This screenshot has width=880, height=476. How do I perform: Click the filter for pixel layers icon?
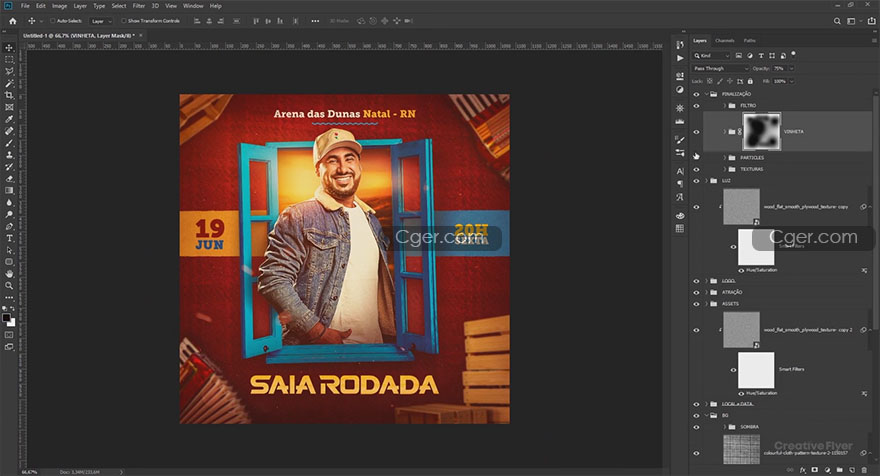pyautogui.click(x=739, y=56)
